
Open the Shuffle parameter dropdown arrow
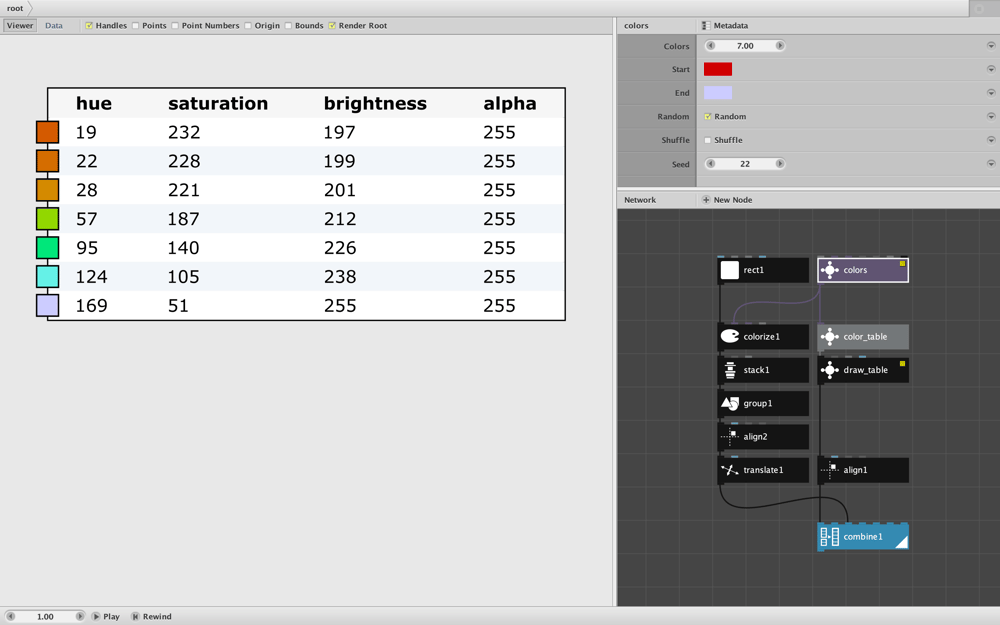[990, 140]
